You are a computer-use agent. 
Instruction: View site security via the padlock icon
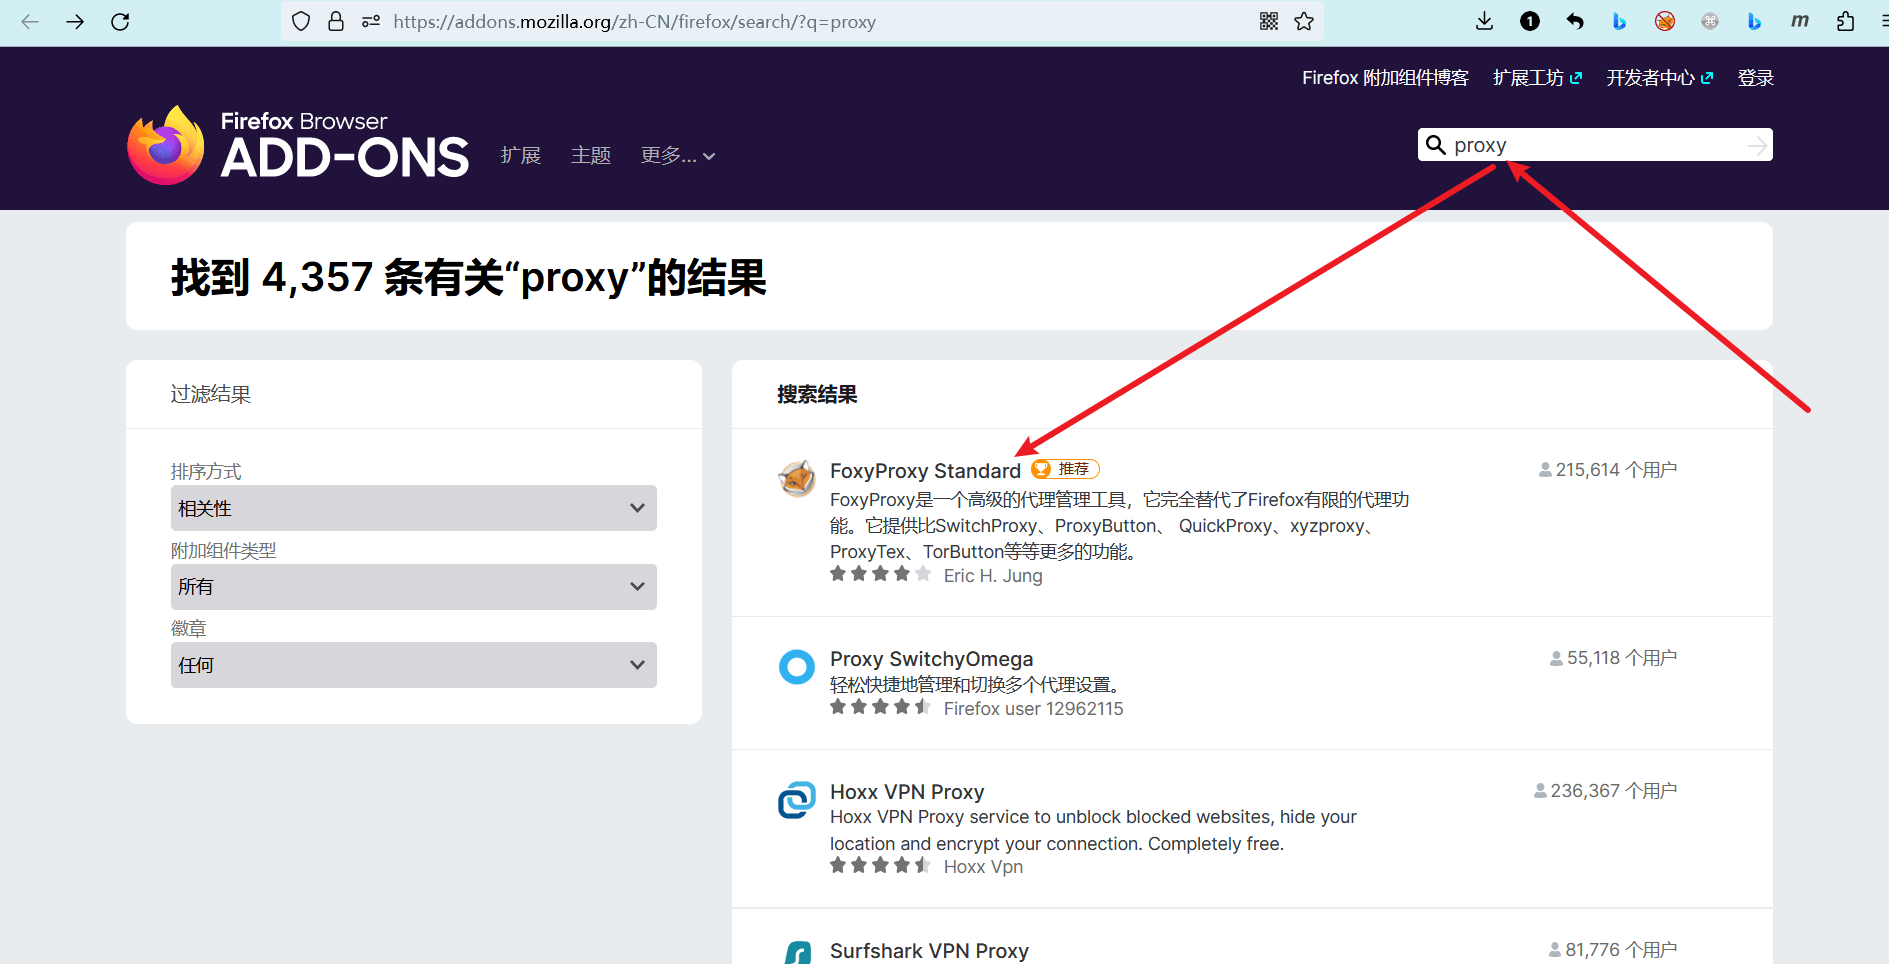click(x=336, y=21)
